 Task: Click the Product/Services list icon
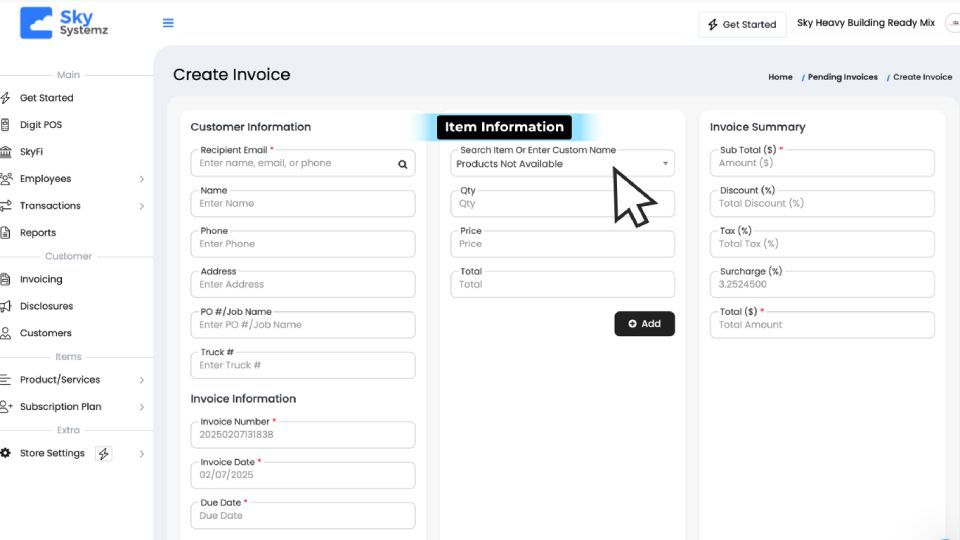[x=6, y=380]
